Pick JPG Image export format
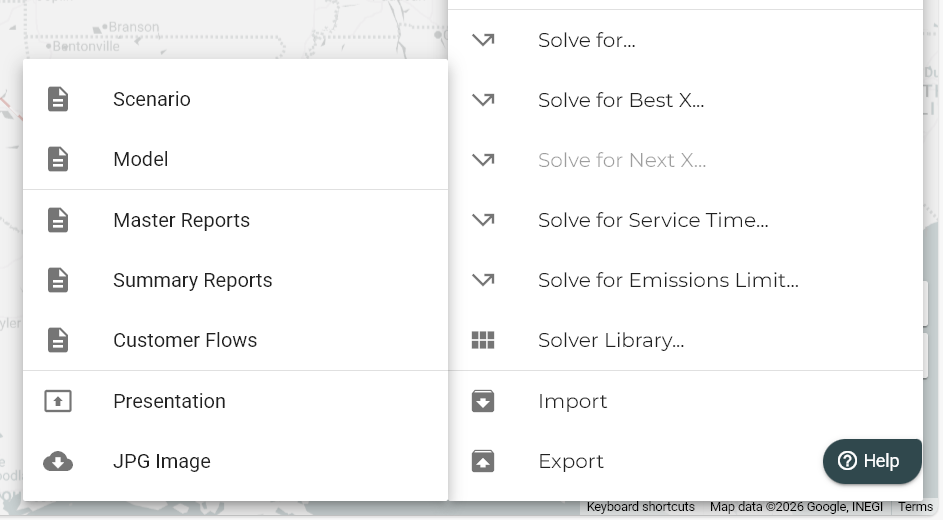This screenshot has width=943, height=520. coord(161,461)
